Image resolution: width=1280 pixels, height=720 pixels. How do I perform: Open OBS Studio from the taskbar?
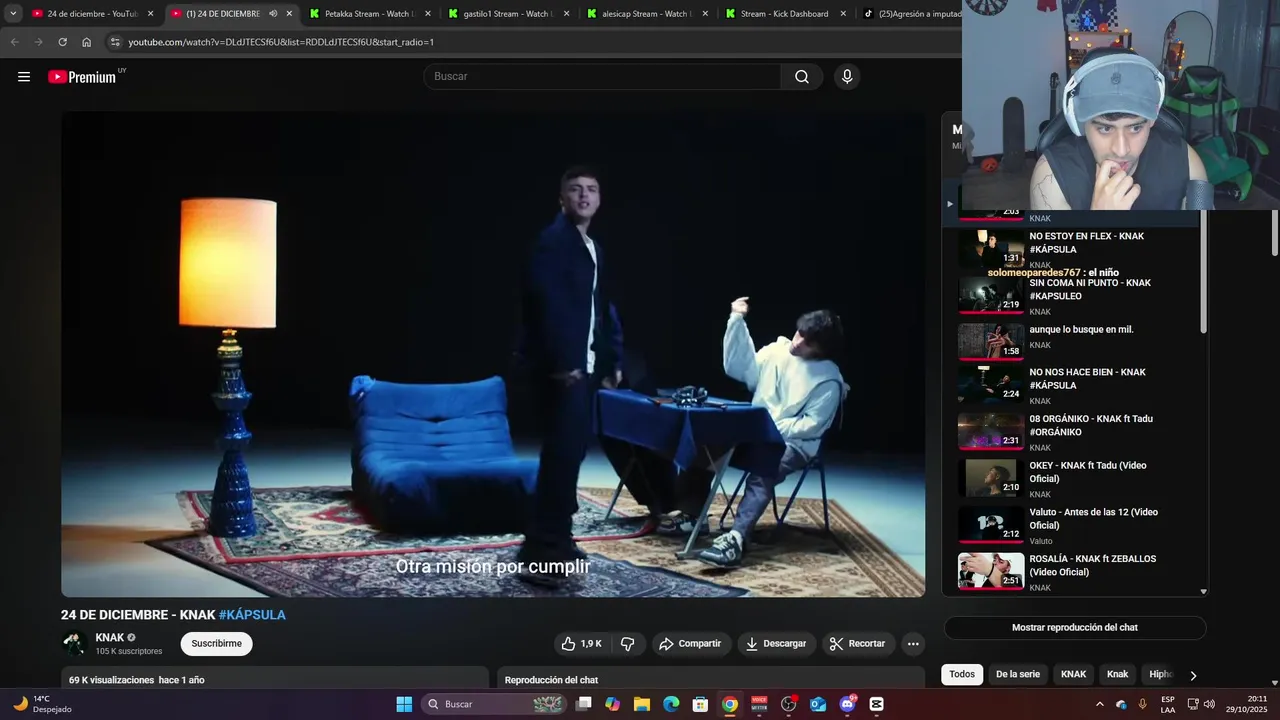coord(789,704)
